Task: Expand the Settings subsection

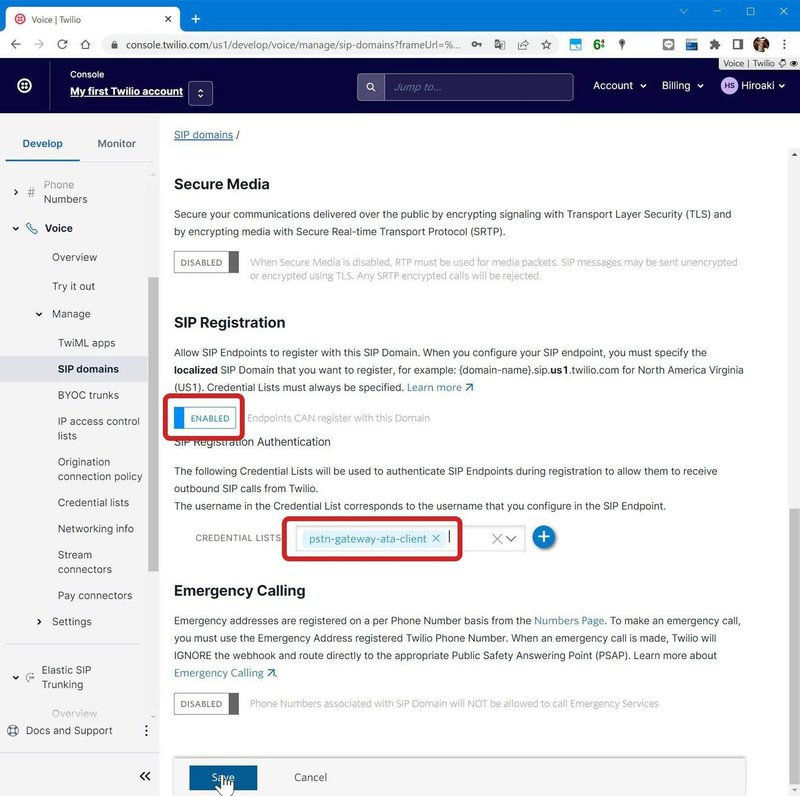Action: click(39, 621)
